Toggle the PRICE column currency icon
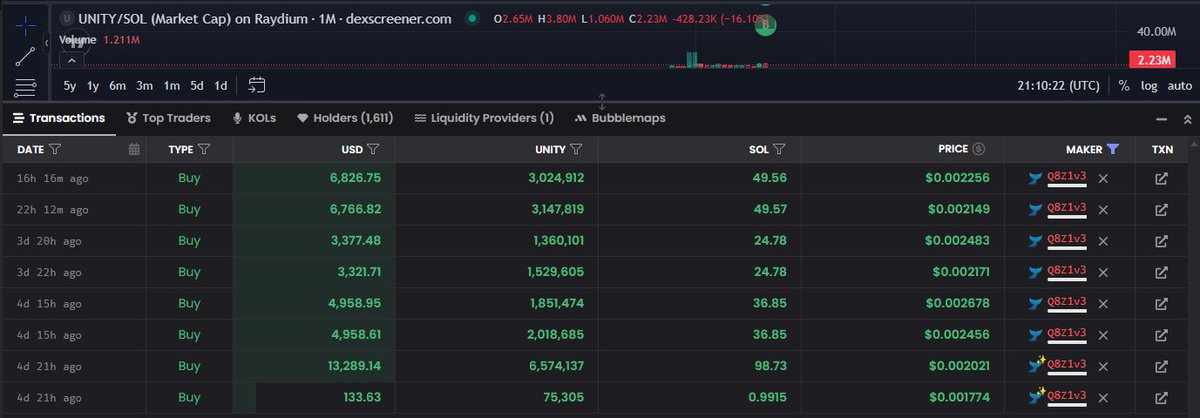1200x418 pixels. coord(979,149)
